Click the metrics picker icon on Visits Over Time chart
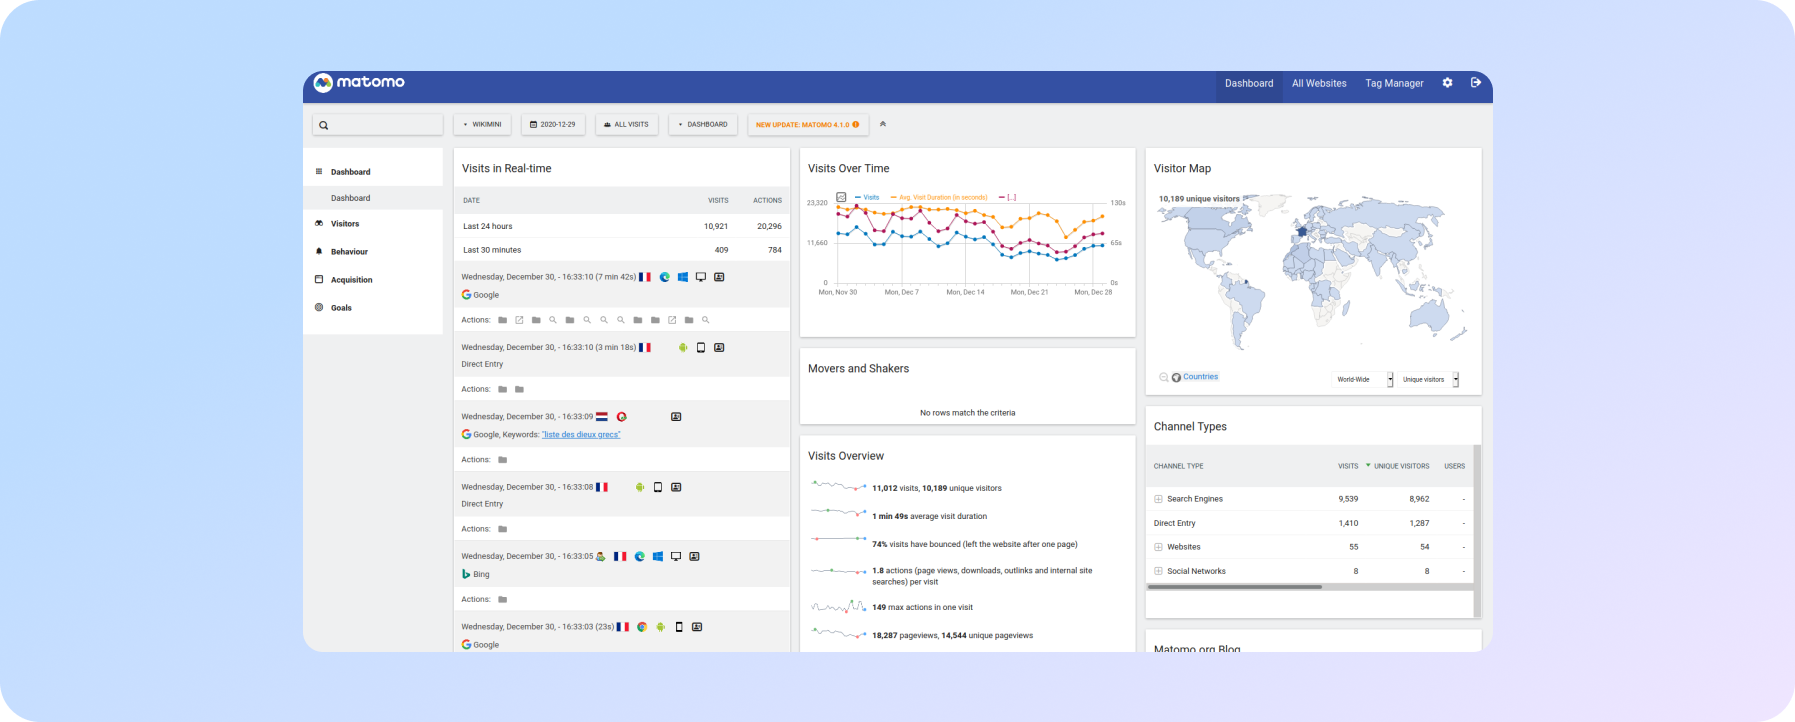This screenshot has width=1795, height=722. tap(842, 197)
